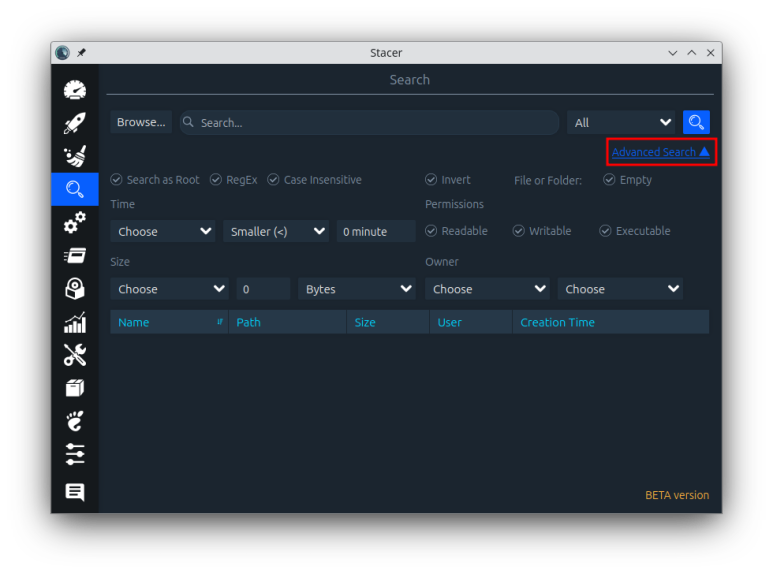Sort results by User column

click(x=471, y=322)
